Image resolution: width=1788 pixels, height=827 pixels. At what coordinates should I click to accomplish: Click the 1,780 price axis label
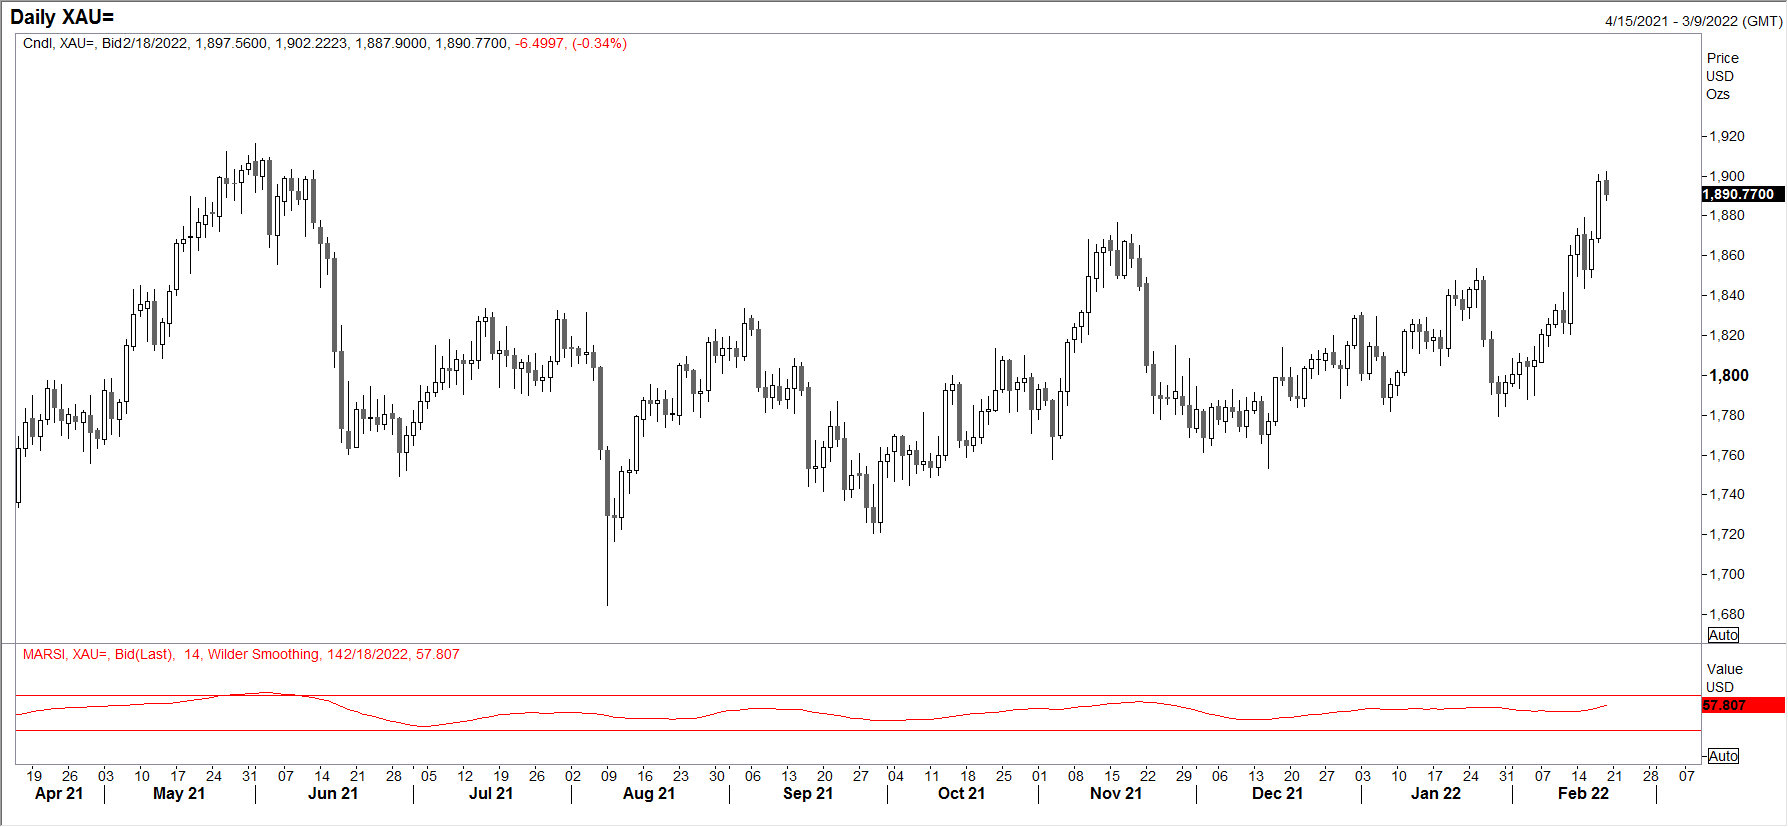point(1727,415)
